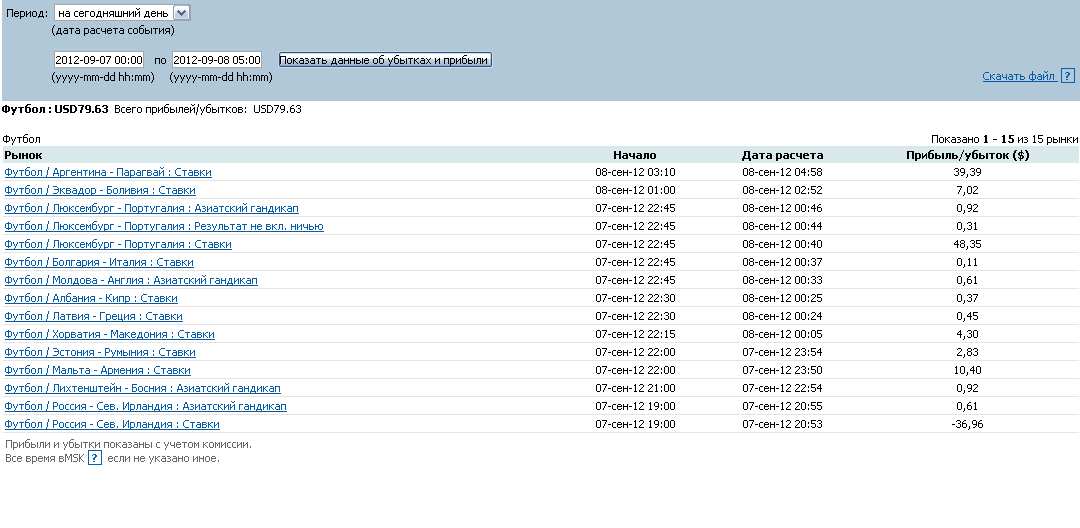Click start time 07-сен-12 21:00
1080x528 pixels.
(x=635, y=388)
